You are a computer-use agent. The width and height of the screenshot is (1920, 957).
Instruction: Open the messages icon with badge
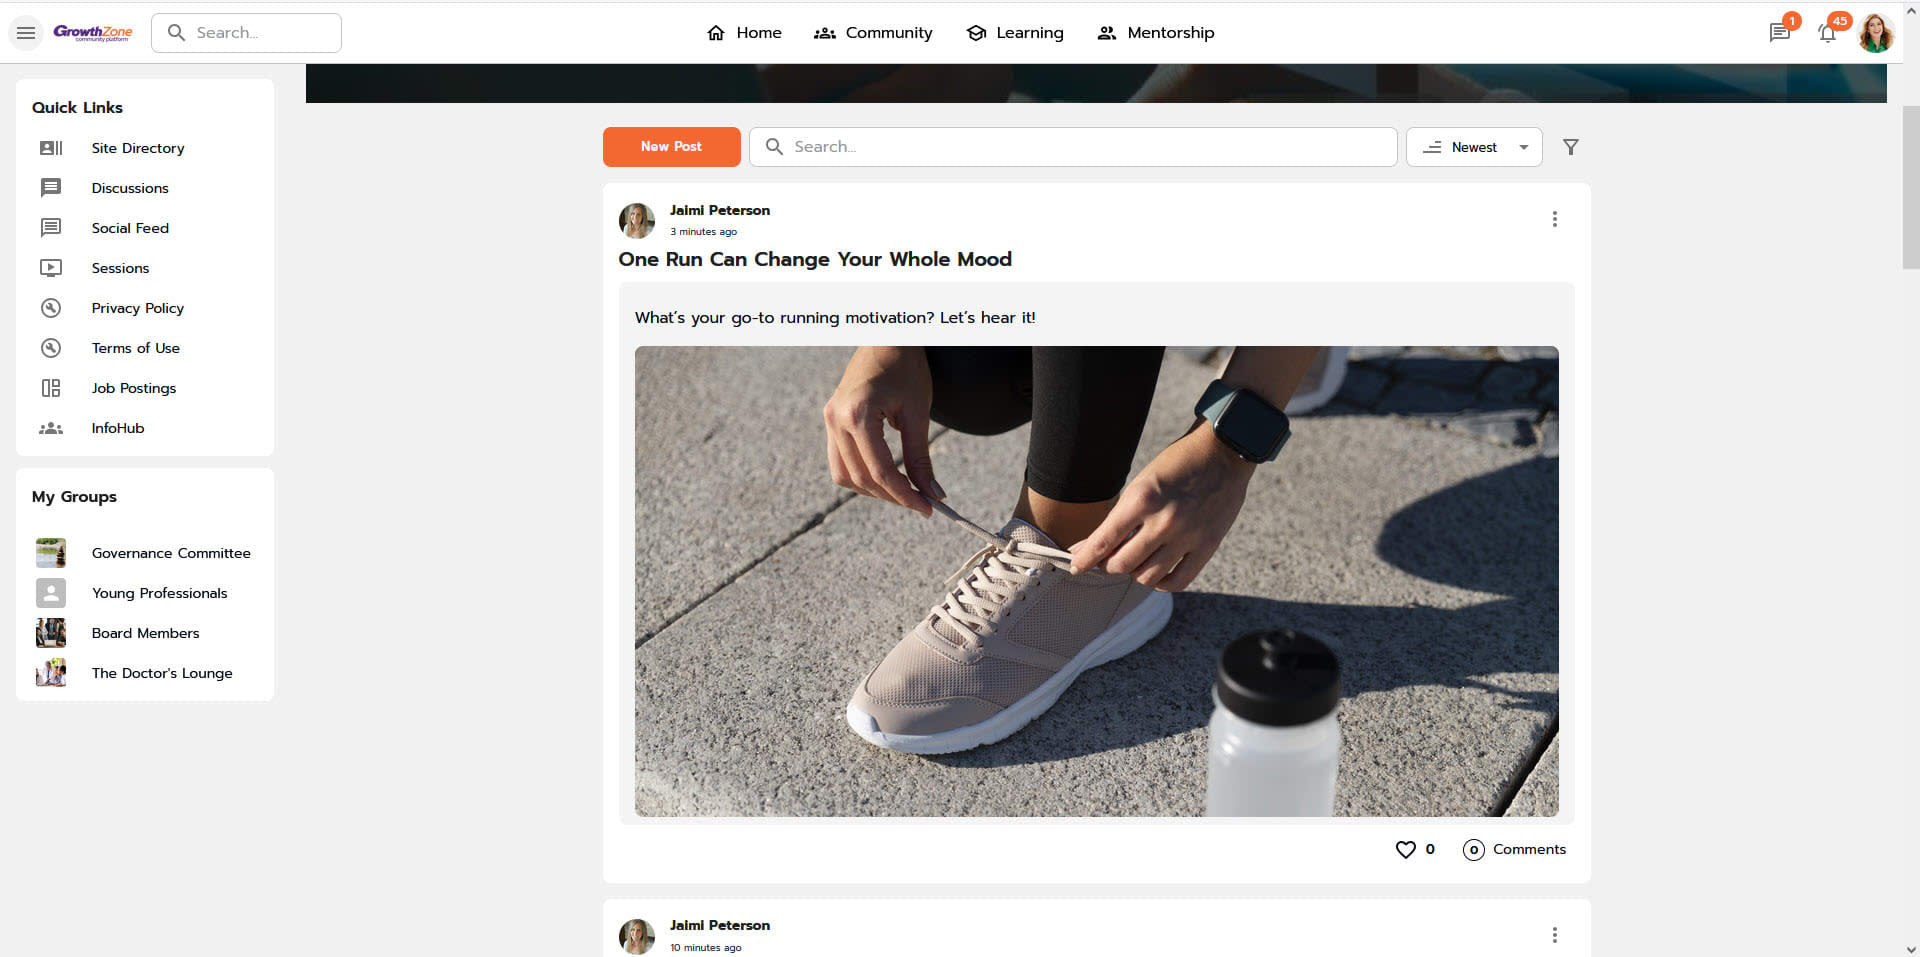(x=1780, y=33)
